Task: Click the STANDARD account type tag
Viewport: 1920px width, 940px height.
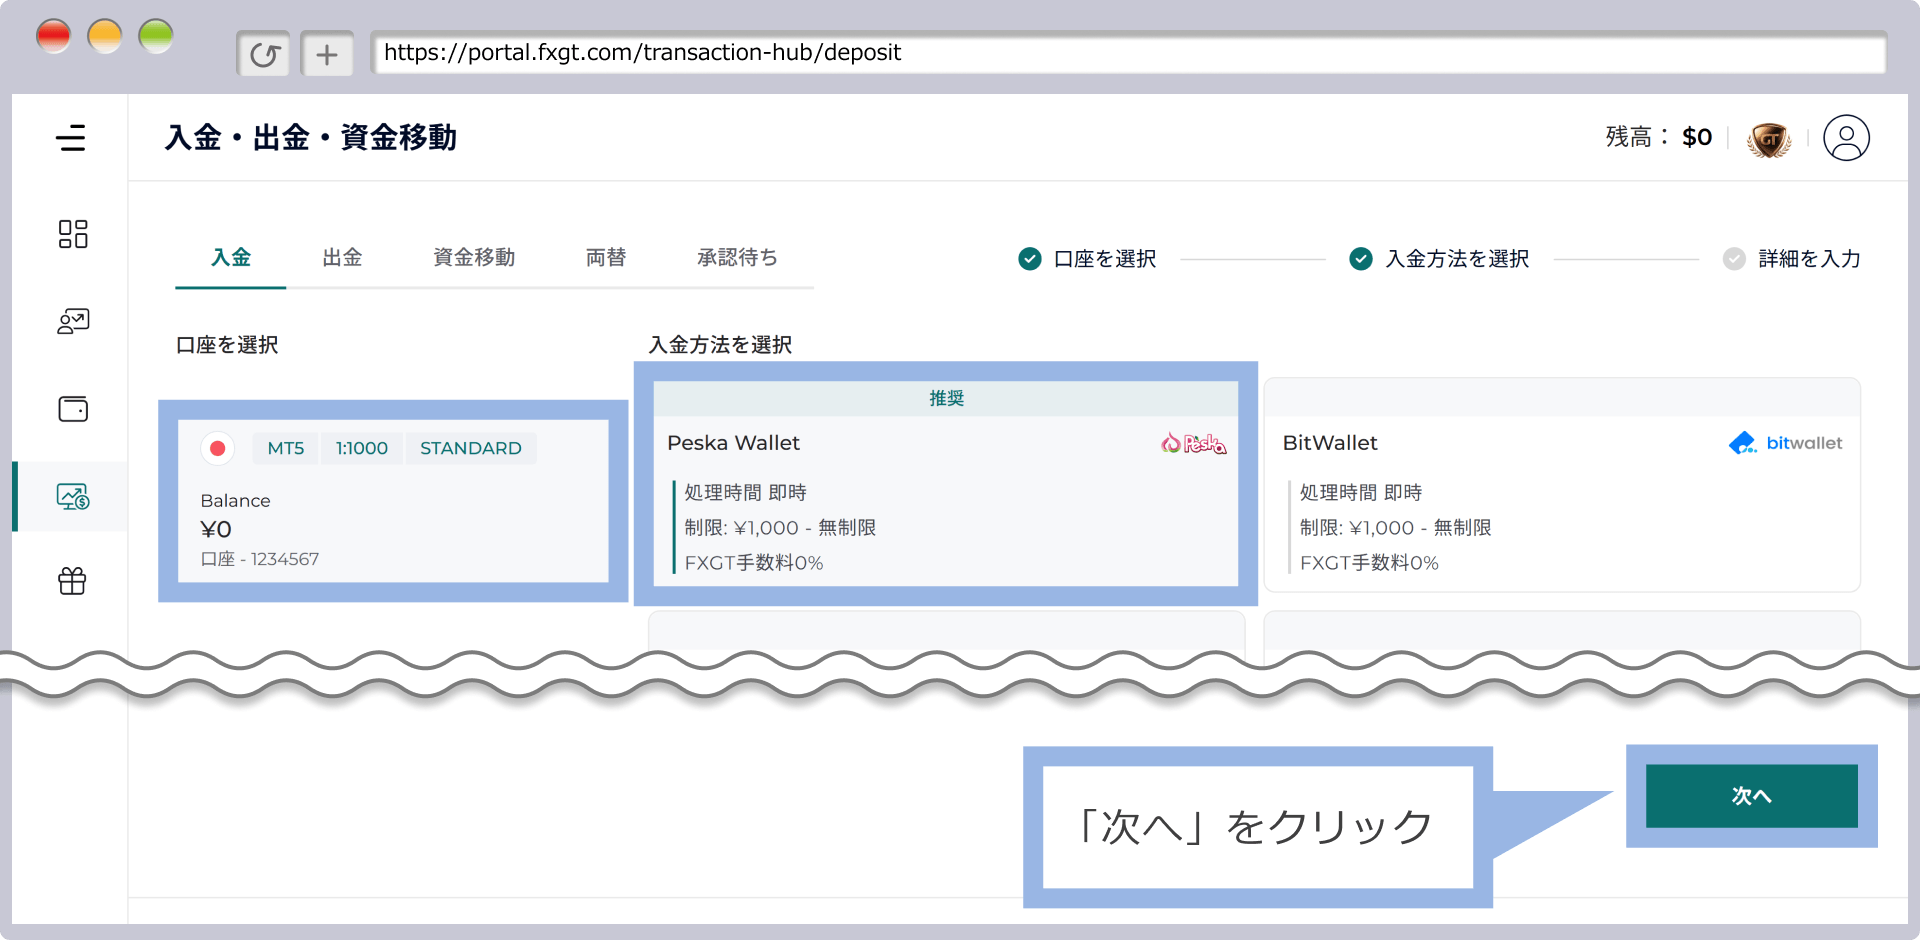Action: point(470,448)
